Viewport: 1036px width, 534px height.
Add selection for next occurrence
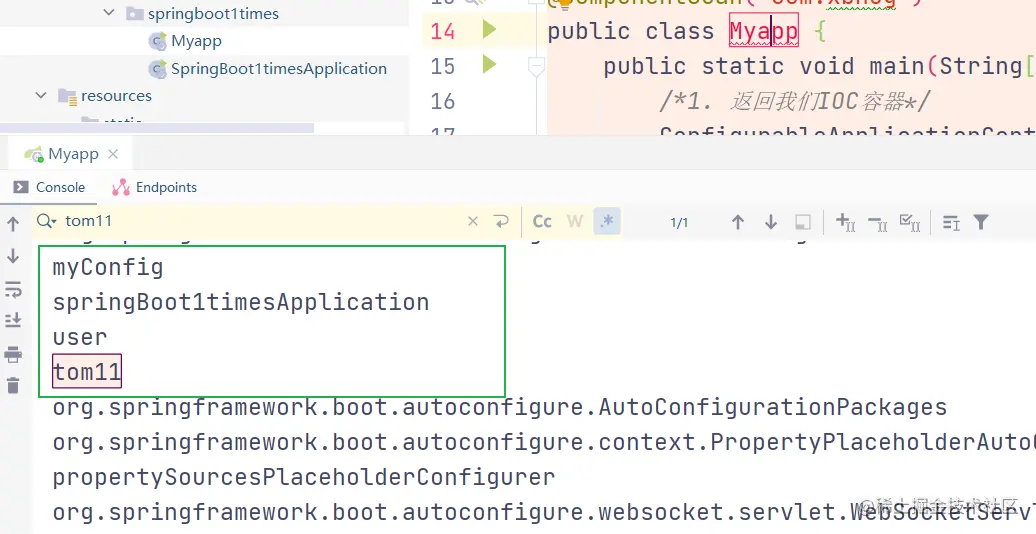pyautogui.click(x=846, y=222)
